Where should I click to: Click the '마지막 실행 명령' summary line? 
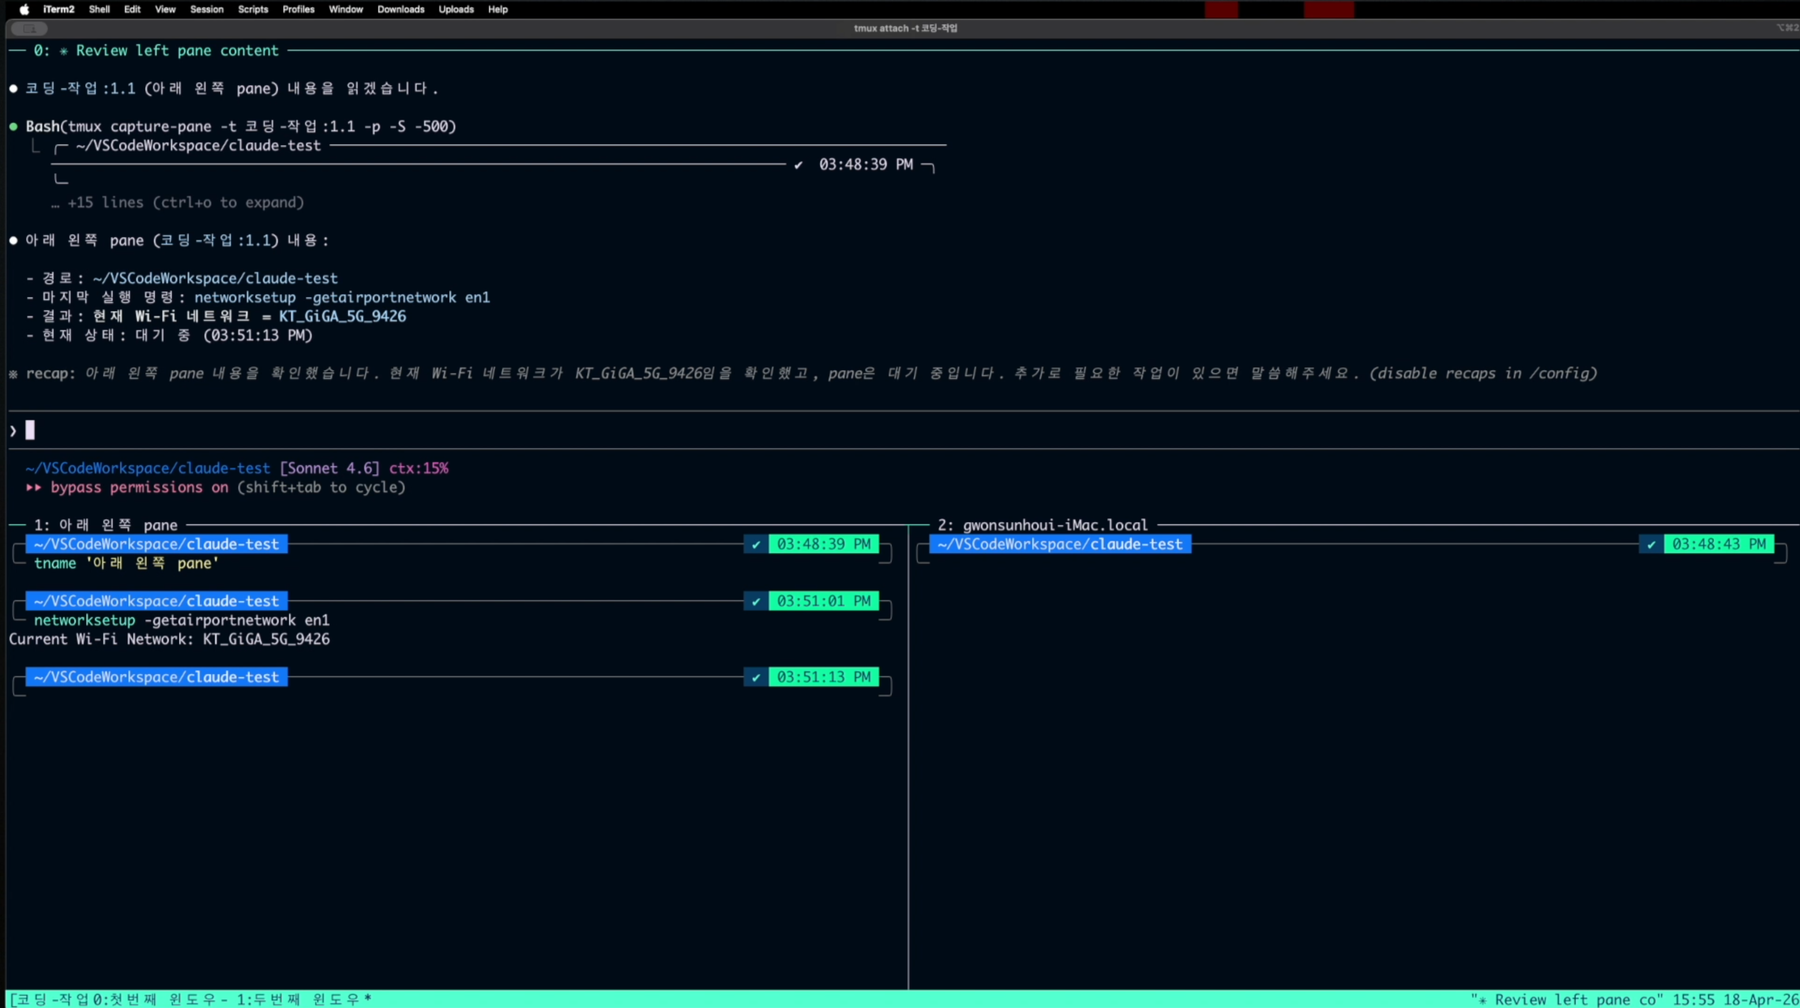point(258,297)
